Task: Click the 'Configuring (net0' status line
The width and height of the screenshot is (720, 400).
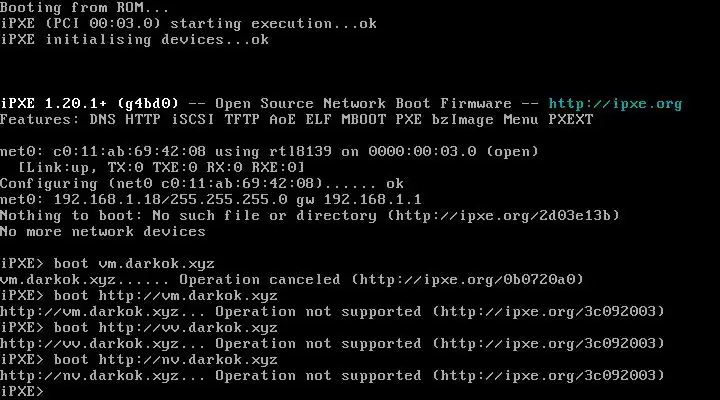Action: tap(202, 184)
